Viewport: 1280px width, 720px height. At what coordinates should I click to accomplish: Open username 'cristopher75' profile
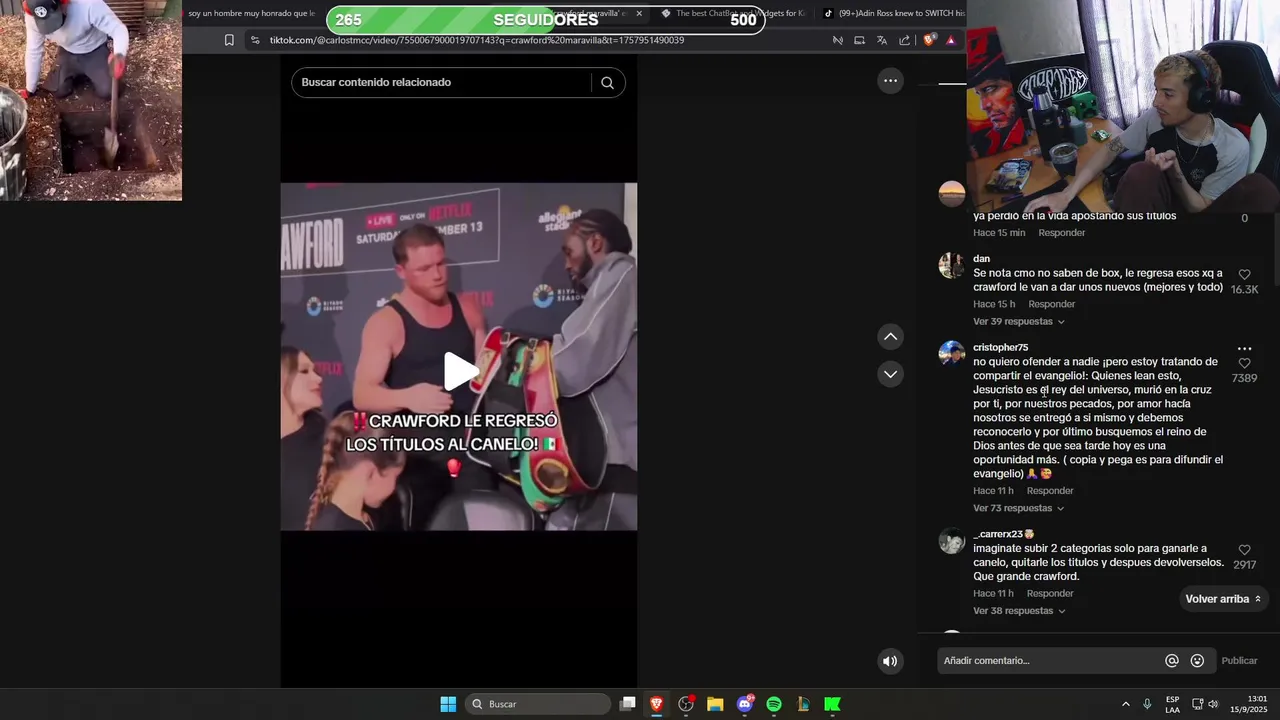pyautogui.click(x=1000, y=348)
